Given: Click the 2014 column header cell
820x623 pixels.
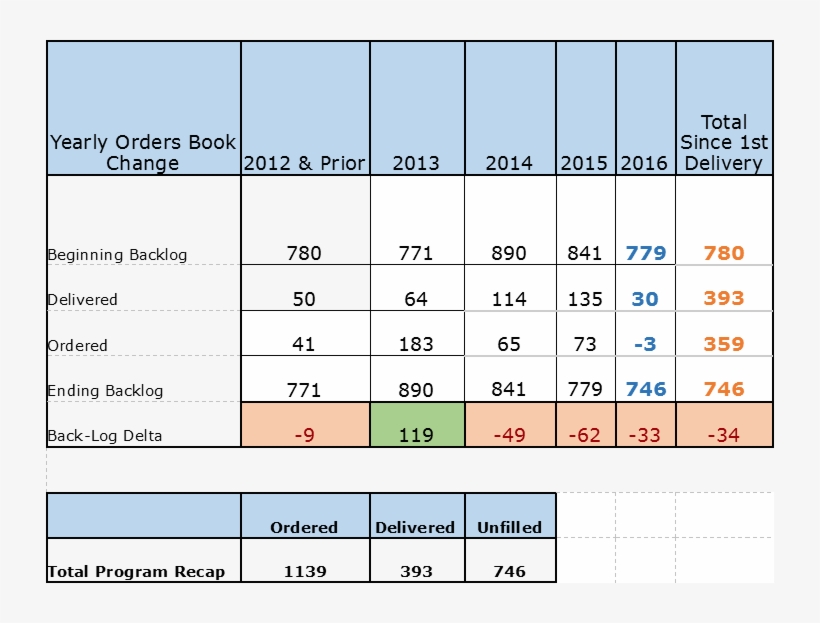Looking at the screenshot, I should pos(509,163).
